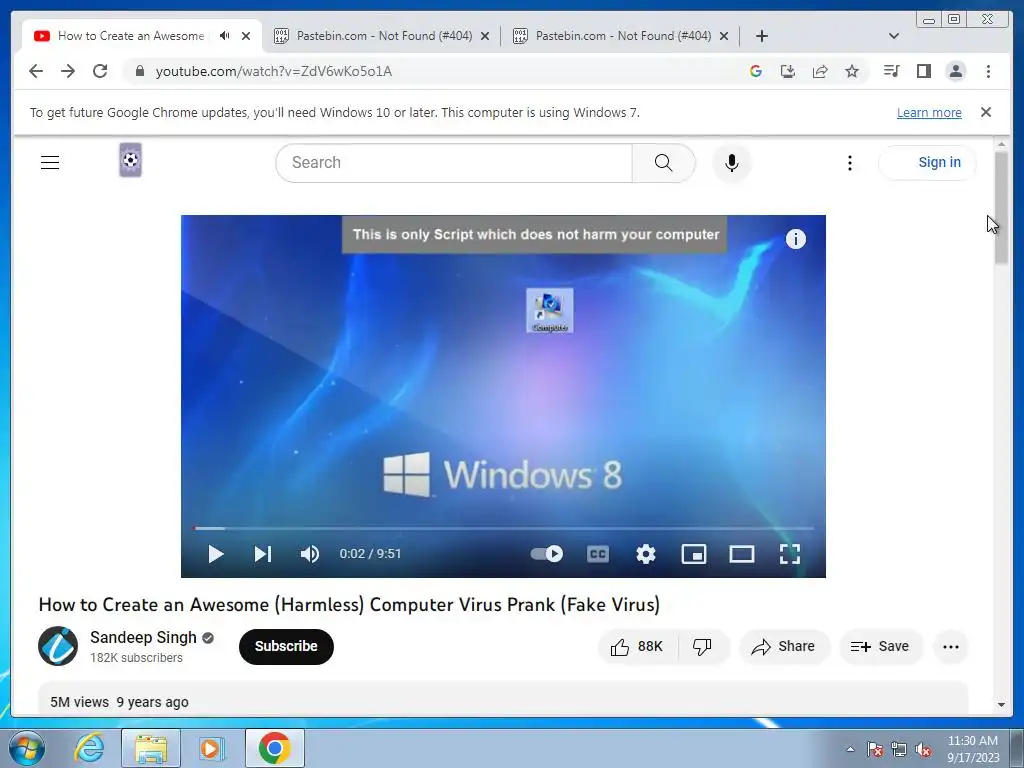Click the Action Center flag icon
Viewport: 1024px width, 768px height.
click(875, 749)
